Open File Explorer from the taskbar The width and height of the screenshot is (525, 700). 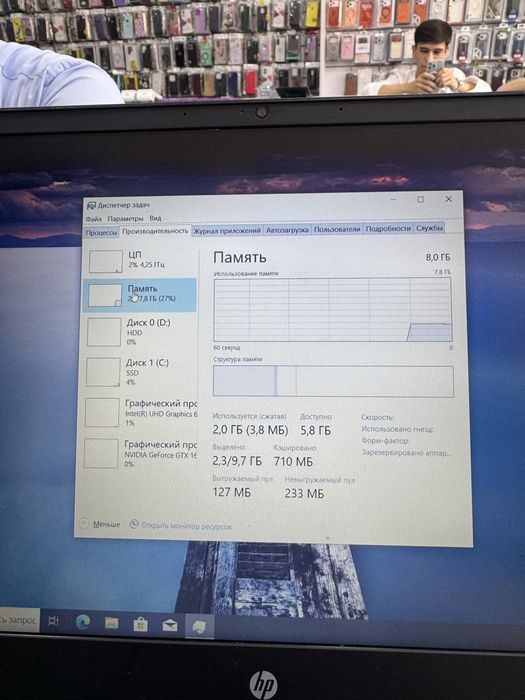[x=111, y=623]
